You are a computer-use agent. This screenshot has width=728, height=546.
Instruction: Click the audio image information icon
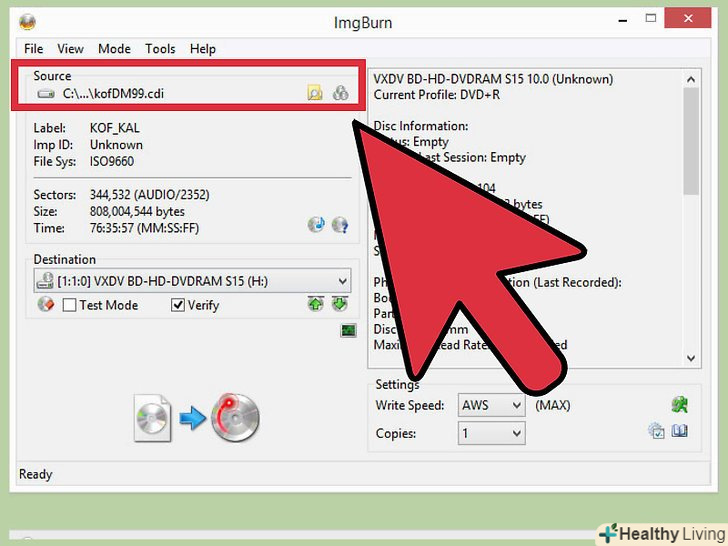(316, 225)
